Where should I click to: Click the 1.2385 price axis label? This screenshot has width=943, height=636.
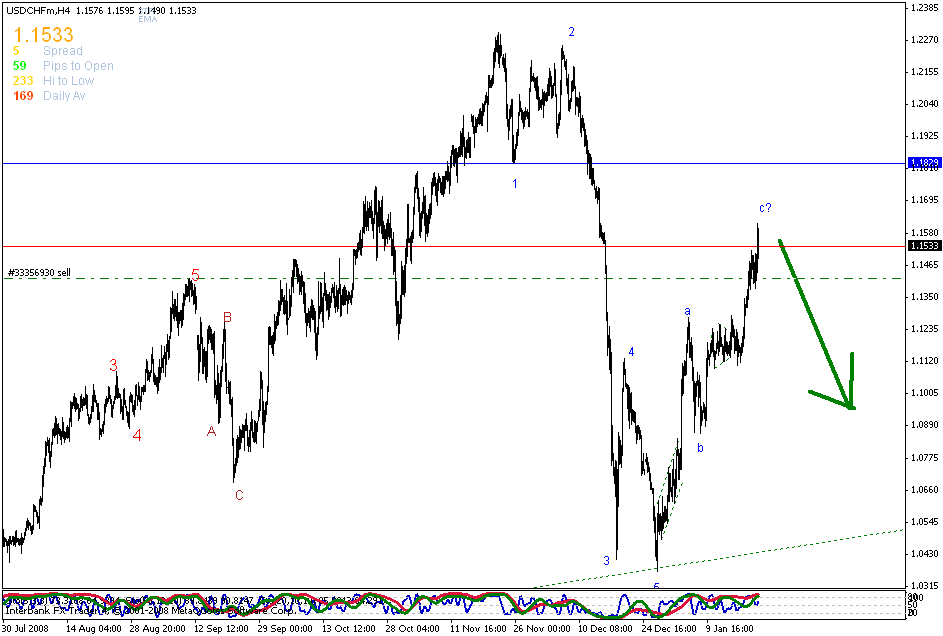(925, 8)
